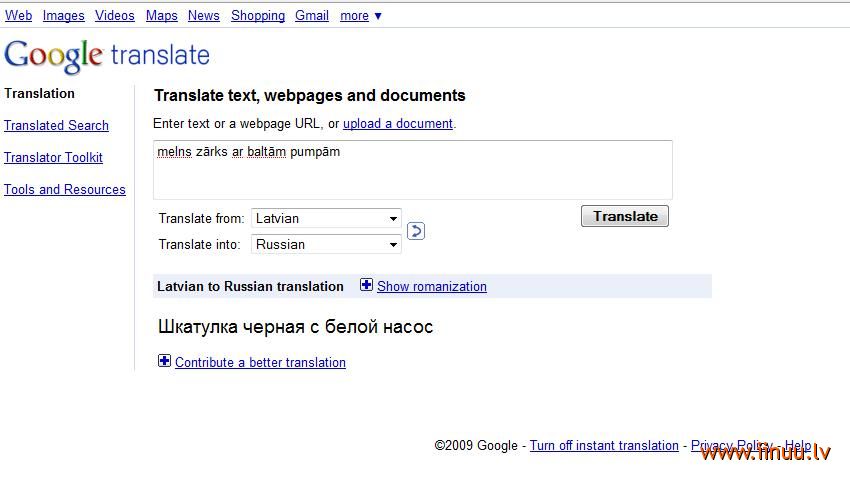Viewport: 850px width, 484px height.
Task: Select the Translation sidebar heading
Action: [x=40, y=93]
